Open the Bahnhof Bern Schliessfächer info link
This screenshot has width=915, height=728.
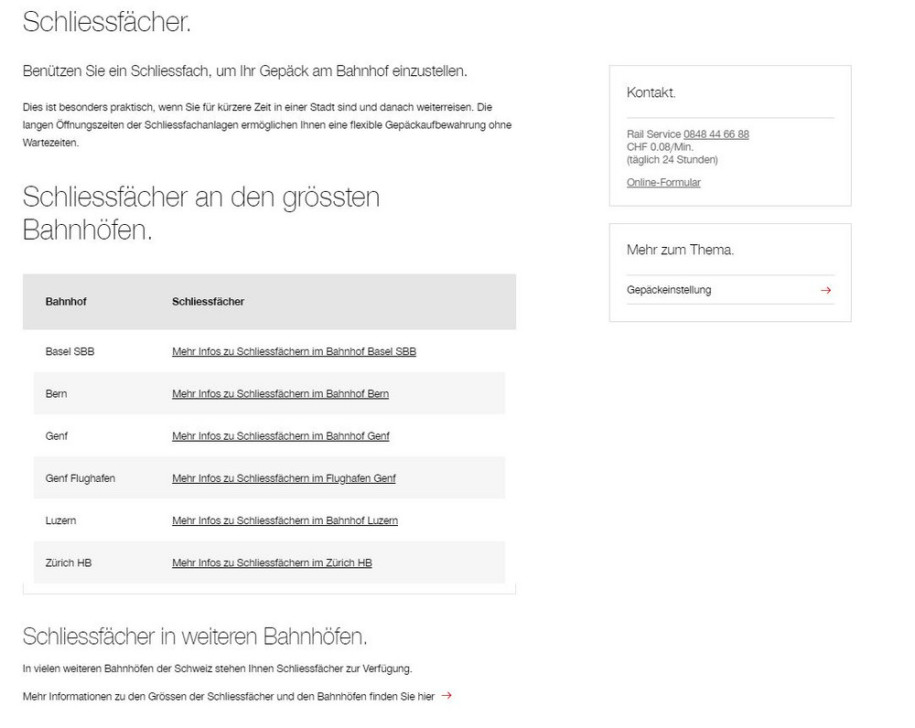[280, 393]
